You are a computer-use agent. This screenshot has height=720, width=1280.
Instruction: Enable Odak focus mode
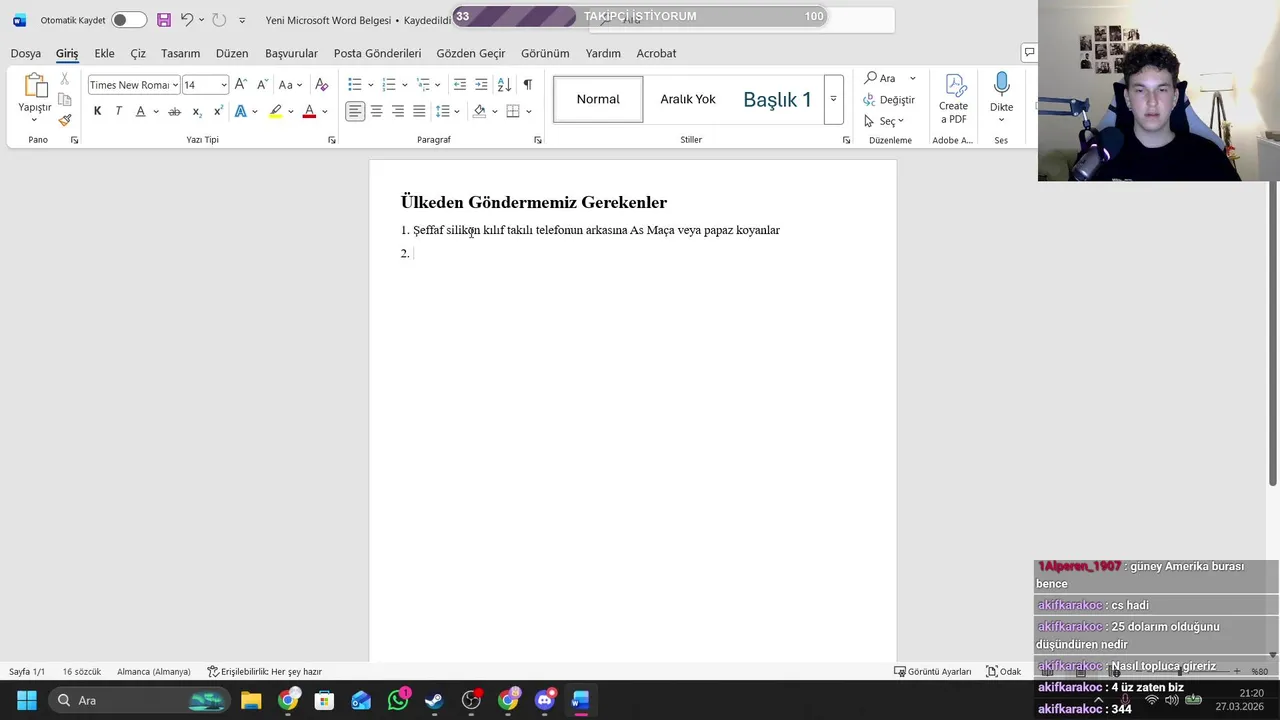coord(1003,672)
